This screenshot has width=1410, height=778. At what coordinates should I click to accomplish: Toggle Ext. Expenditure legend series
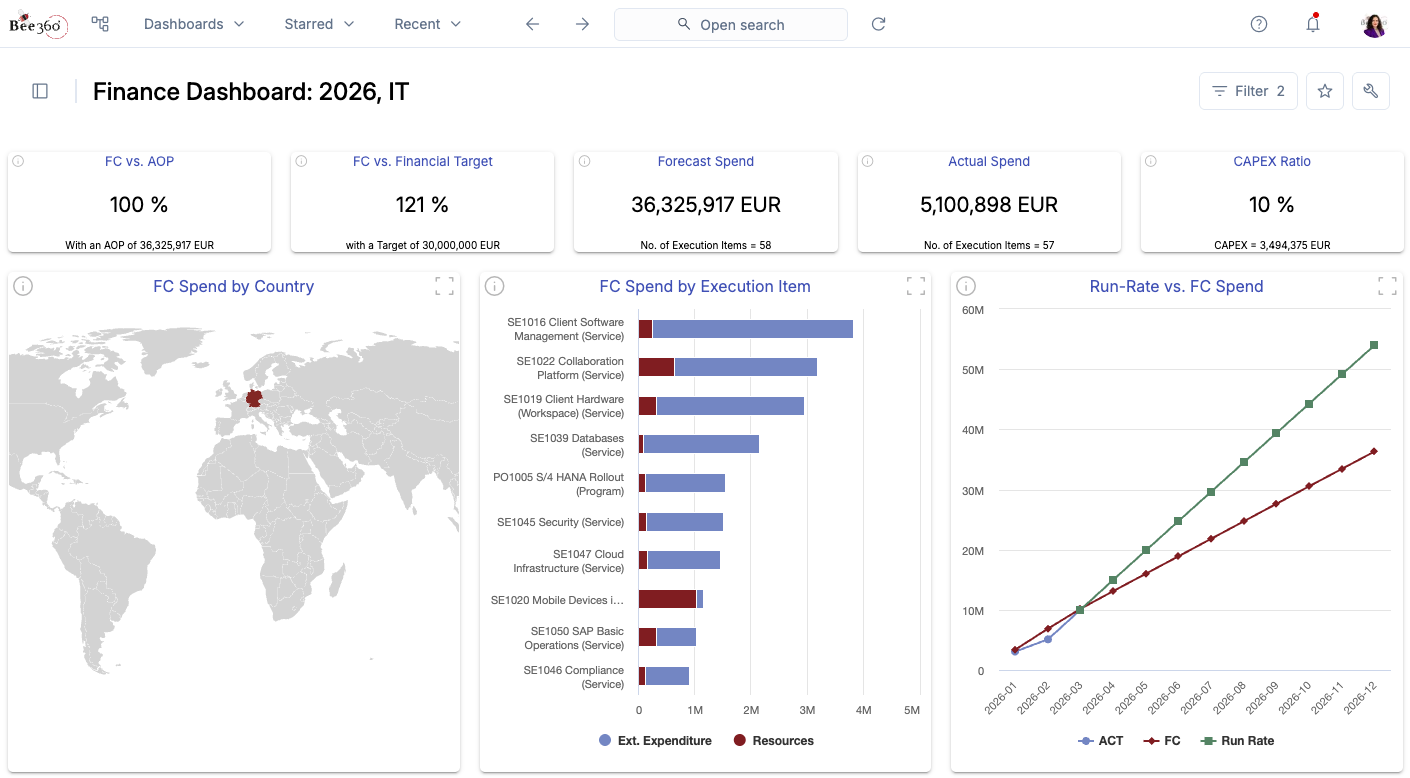point(655,741)
